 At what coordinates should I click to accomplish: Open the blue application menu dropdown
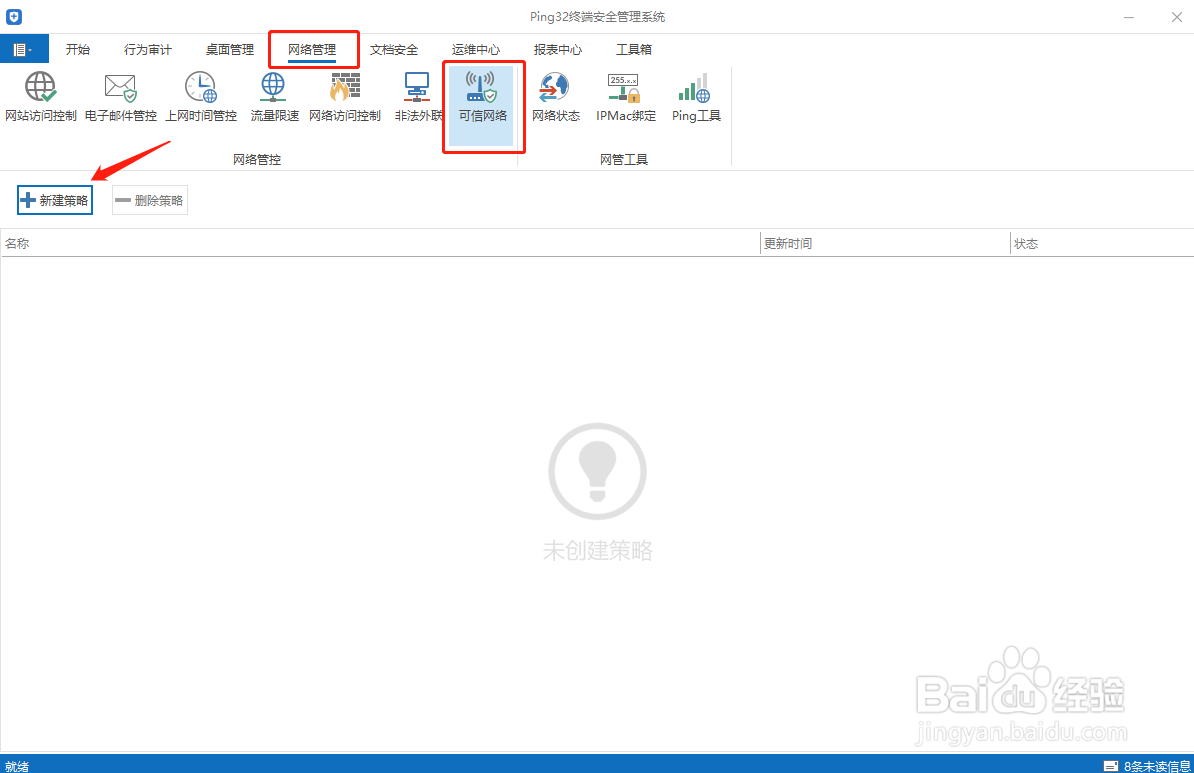coord(24,49)
